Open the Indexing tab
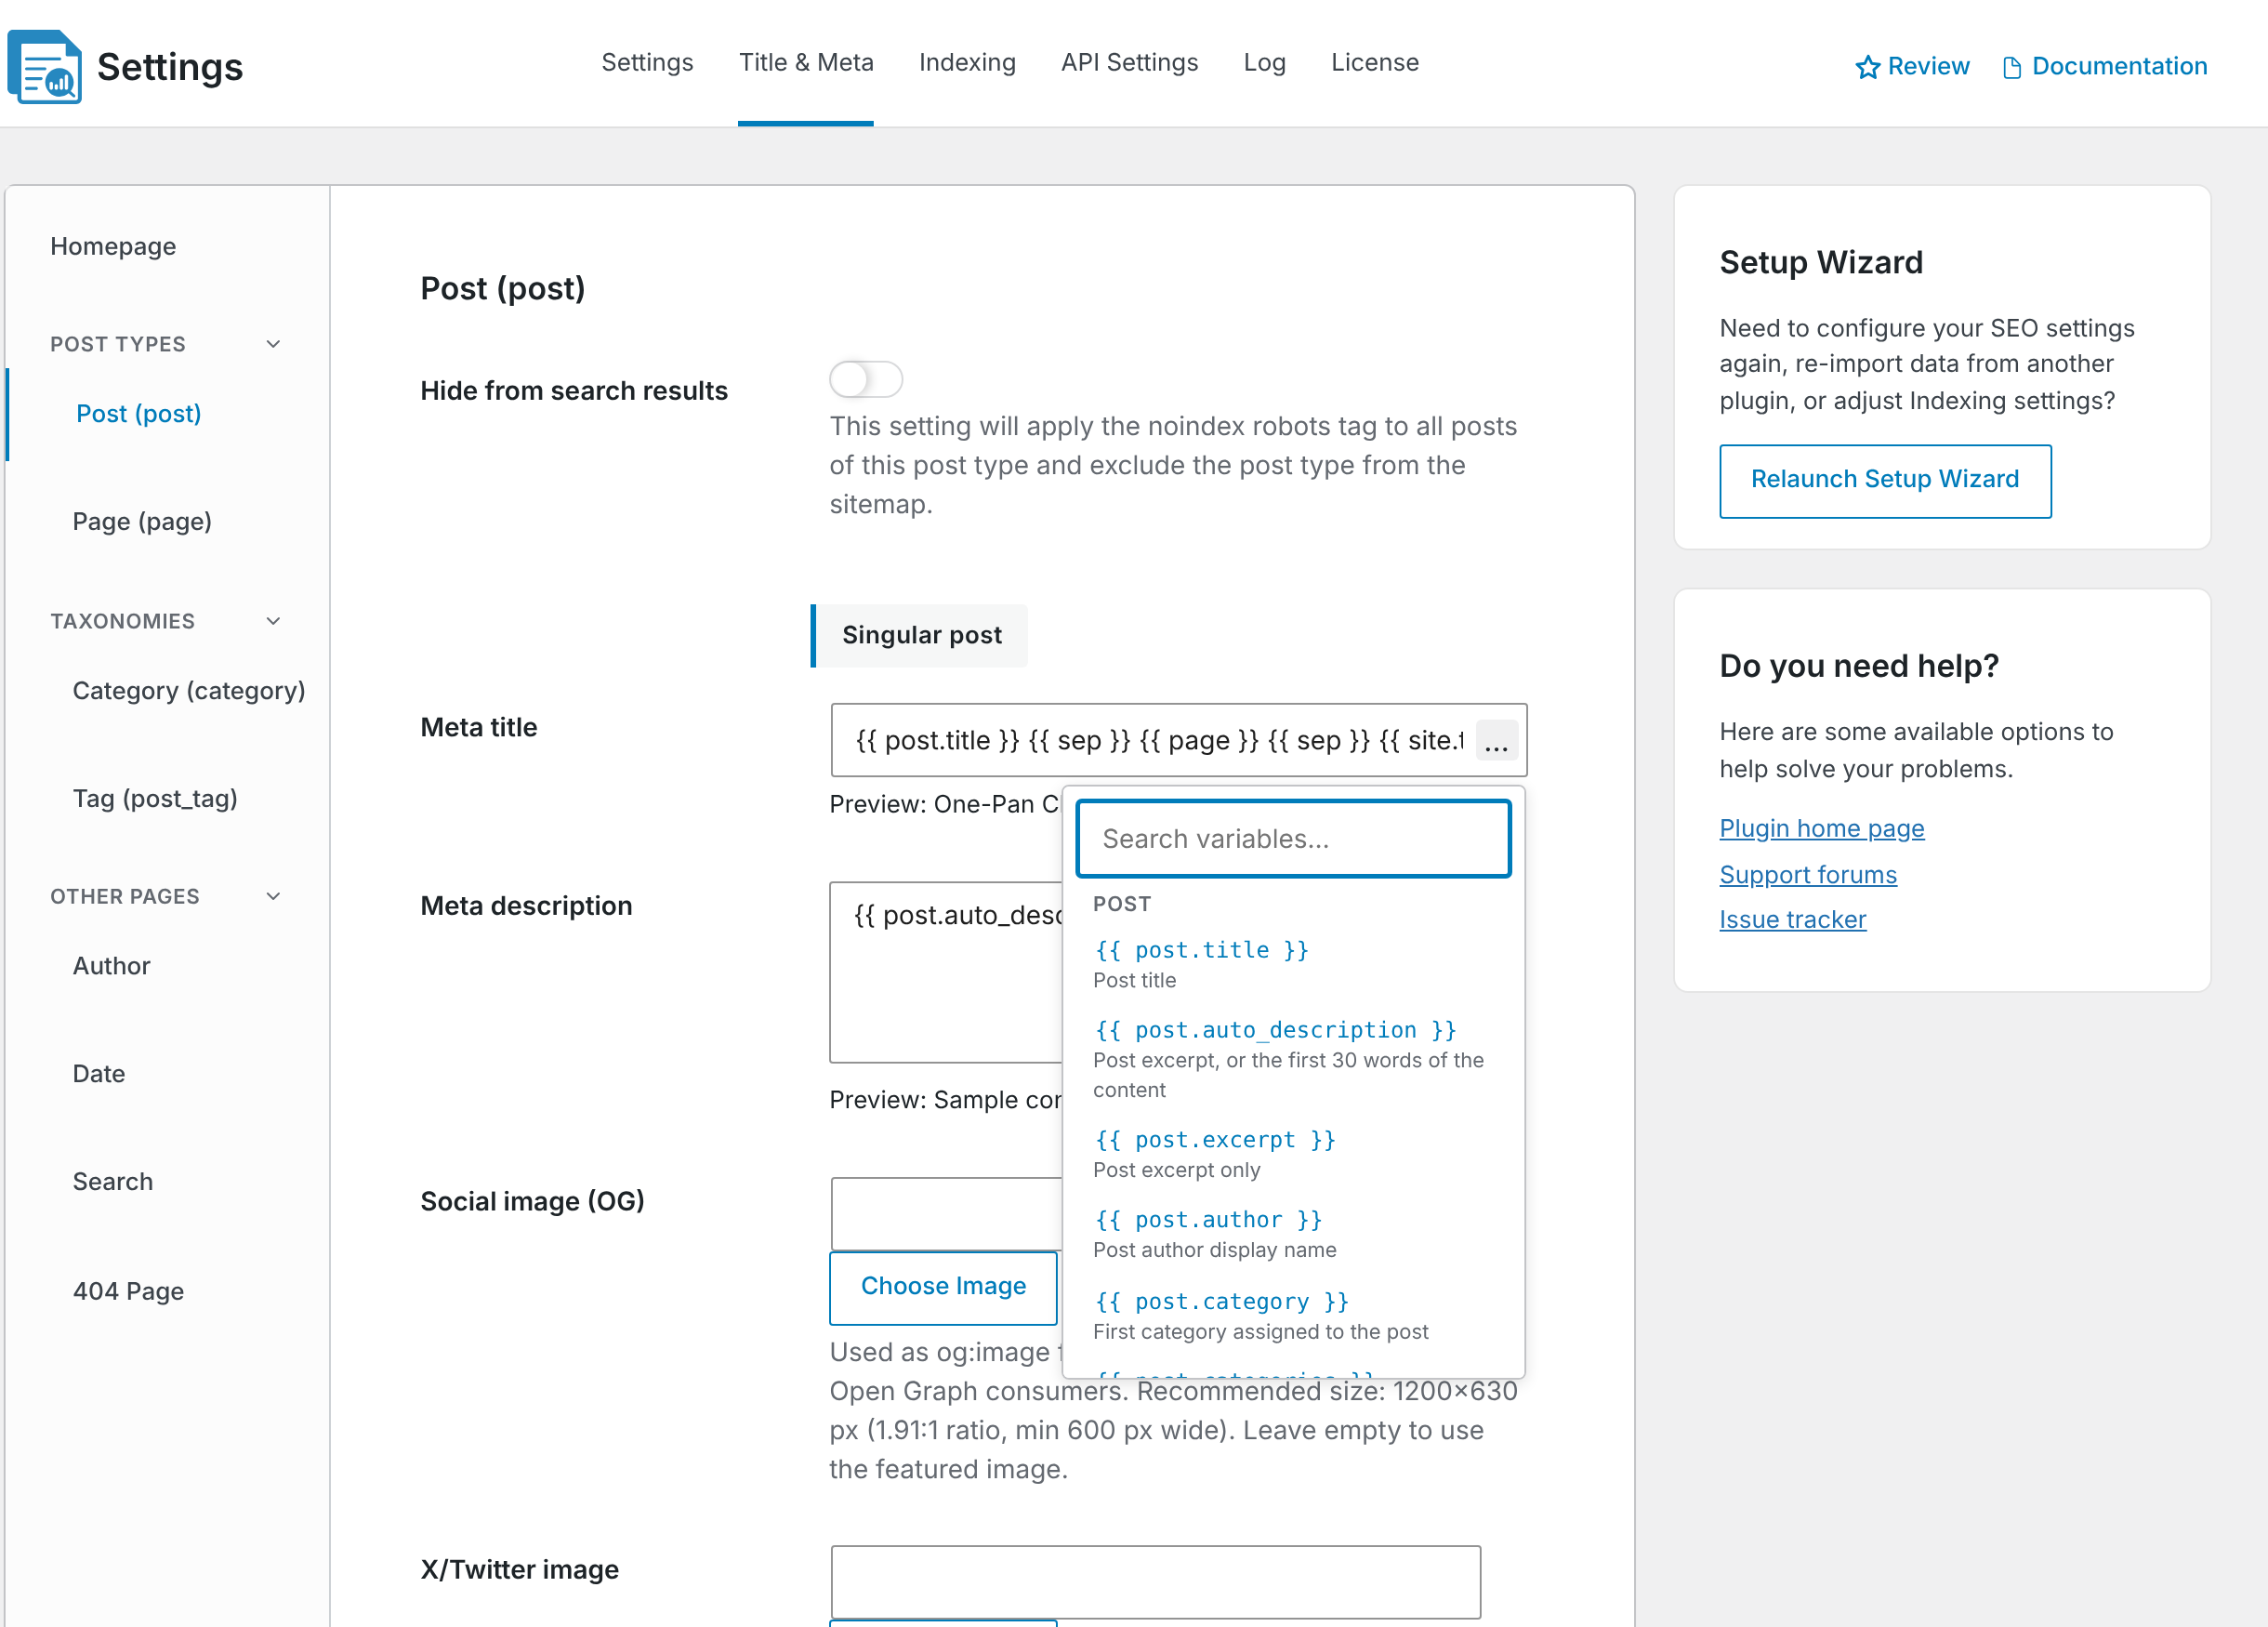 coord(967,63)
